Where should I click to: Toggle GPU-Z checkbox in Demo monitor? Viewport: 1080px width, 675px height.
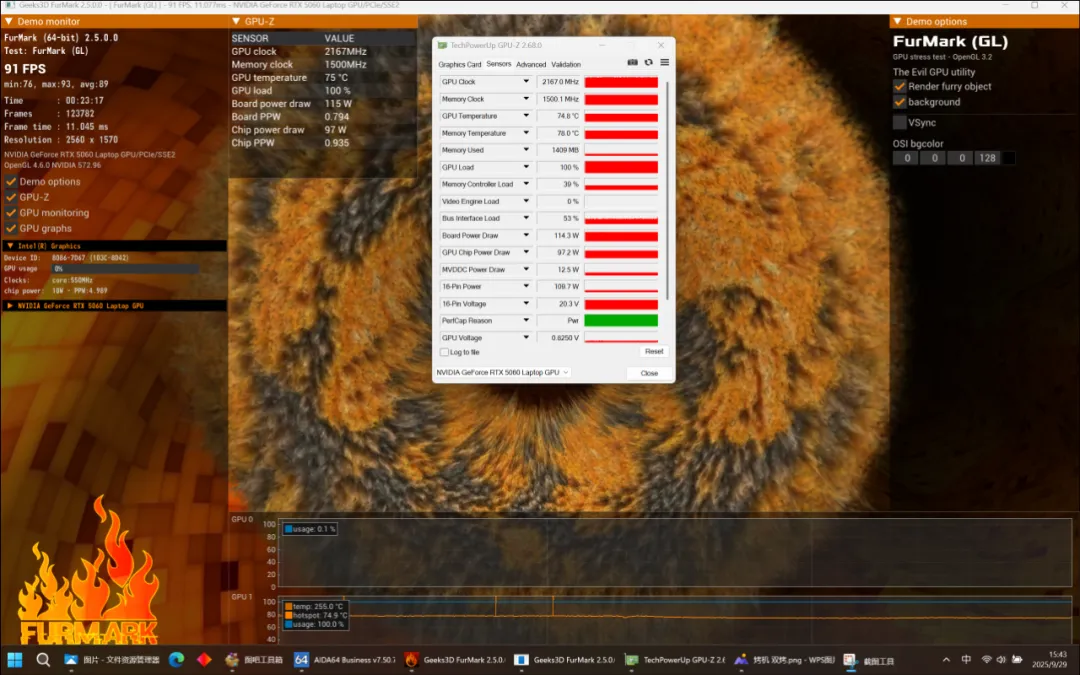tap(11, 197)
